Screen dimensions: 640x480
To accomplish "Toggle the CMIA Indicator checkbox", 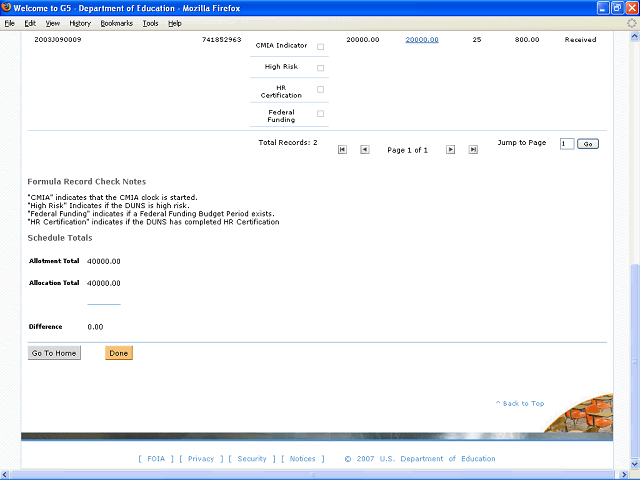I will (x=320, y=47).
